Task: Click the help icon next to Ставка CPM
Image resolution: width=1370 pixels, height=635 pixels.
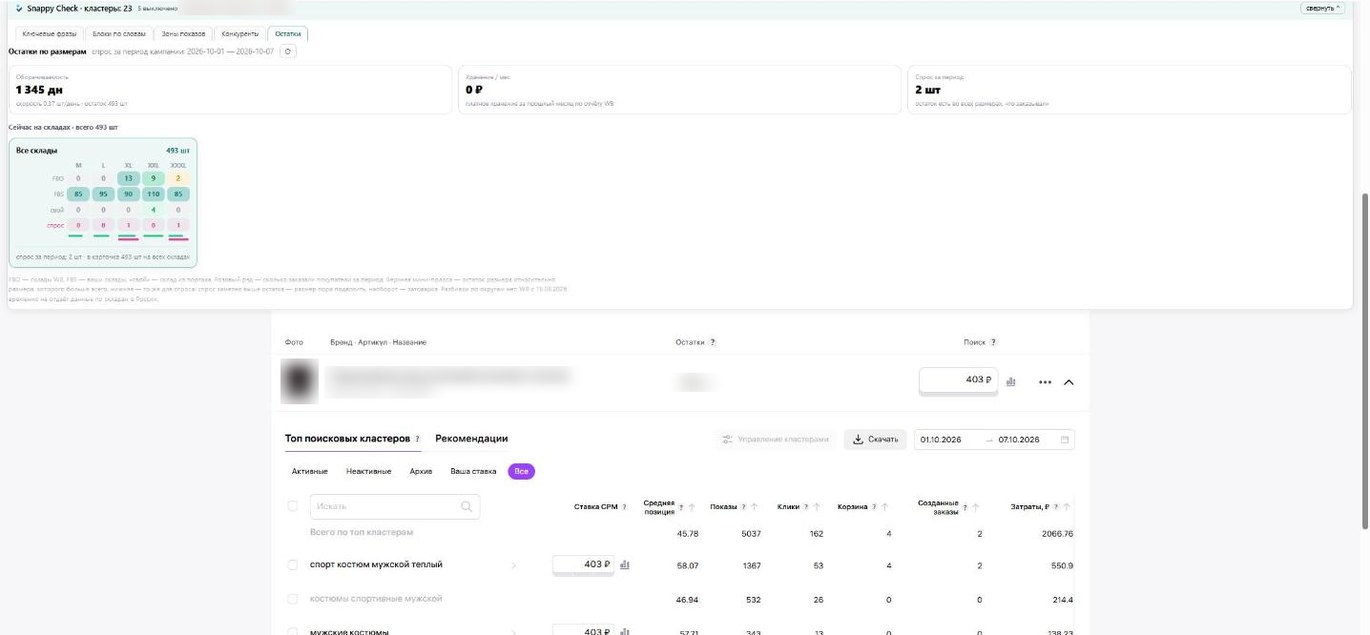Action: pos(625,507)
